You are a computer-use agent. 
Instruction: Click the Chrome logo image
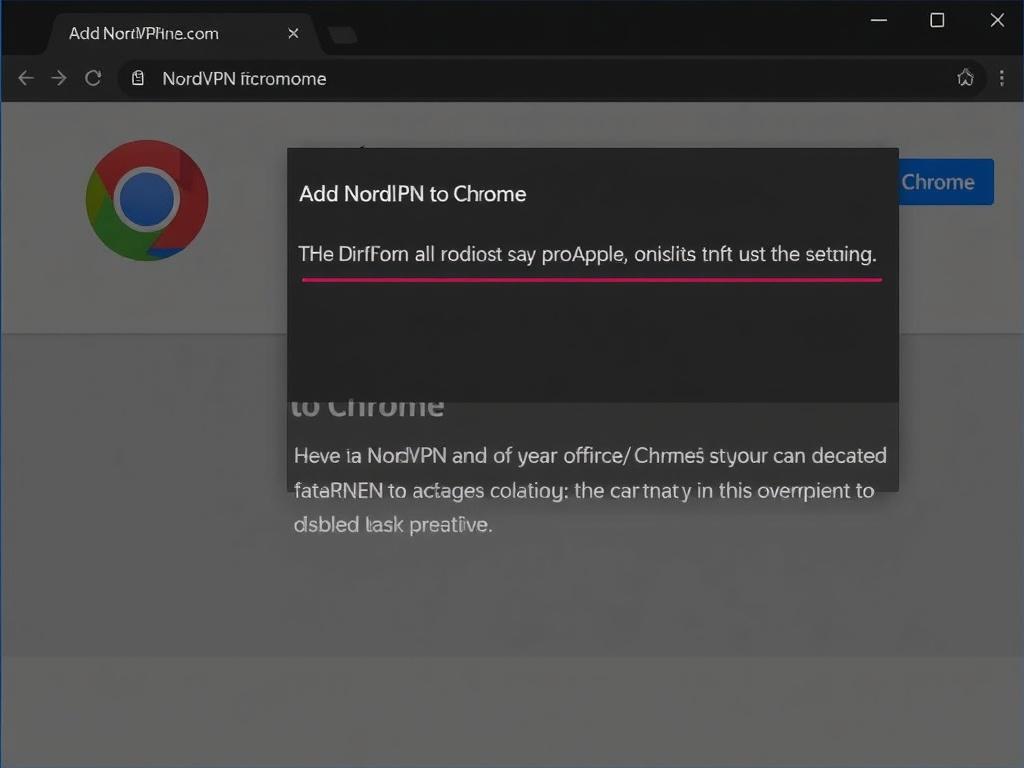(147, 200)
